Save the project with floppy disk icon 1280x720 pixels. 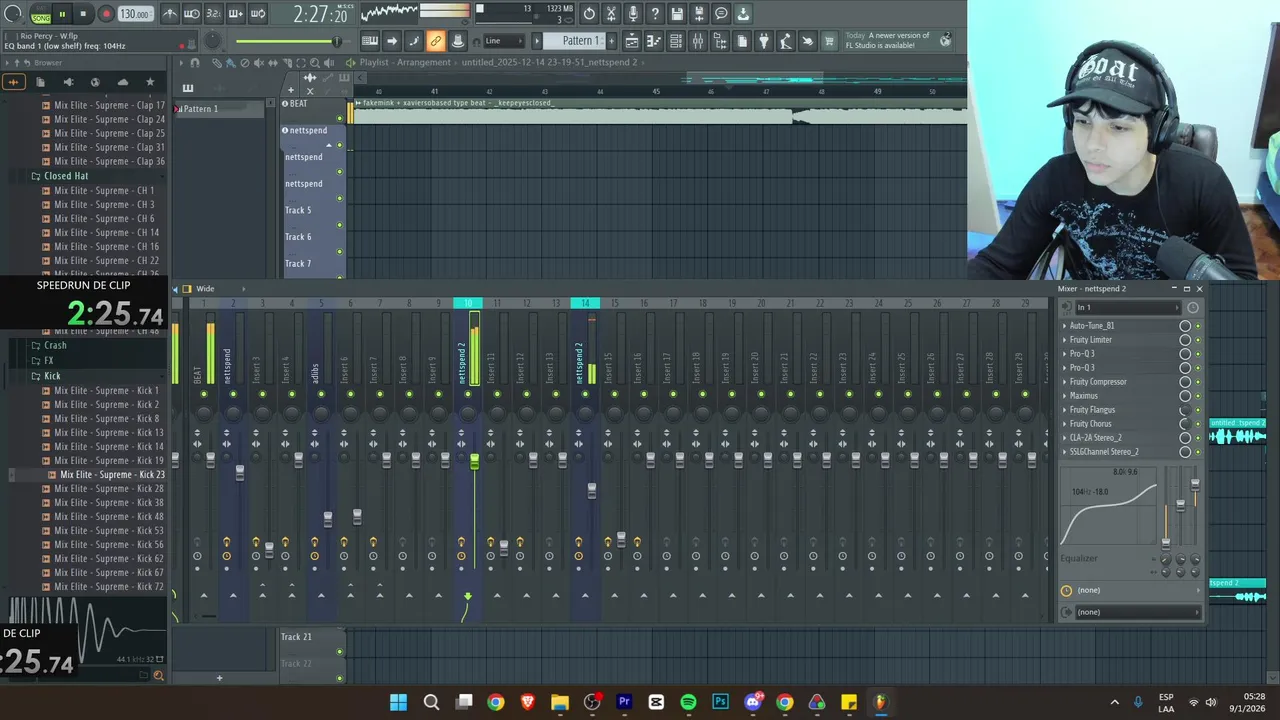tap(677, 14)
